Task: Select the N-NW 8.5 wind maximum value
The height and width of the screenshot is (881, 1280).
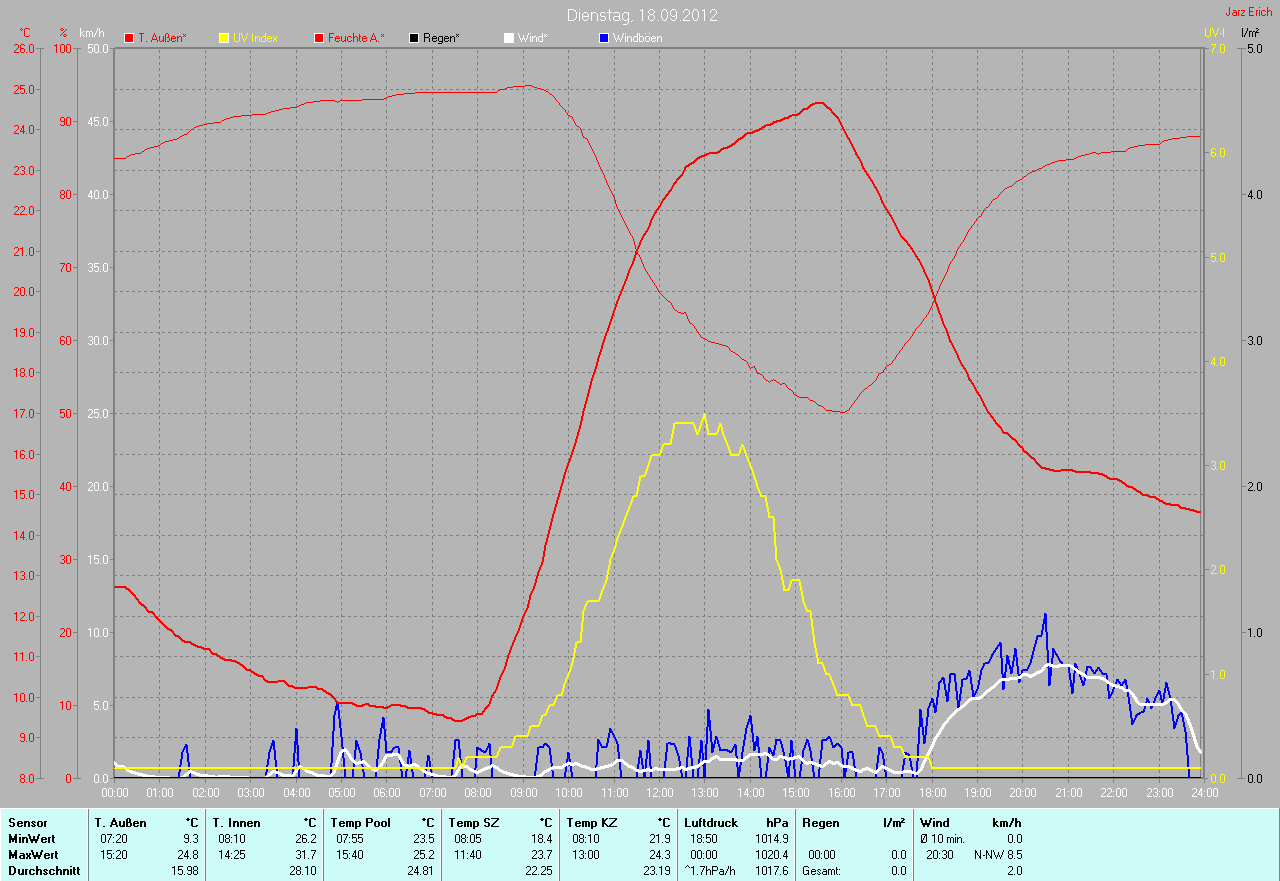Action: click(997, 855)
